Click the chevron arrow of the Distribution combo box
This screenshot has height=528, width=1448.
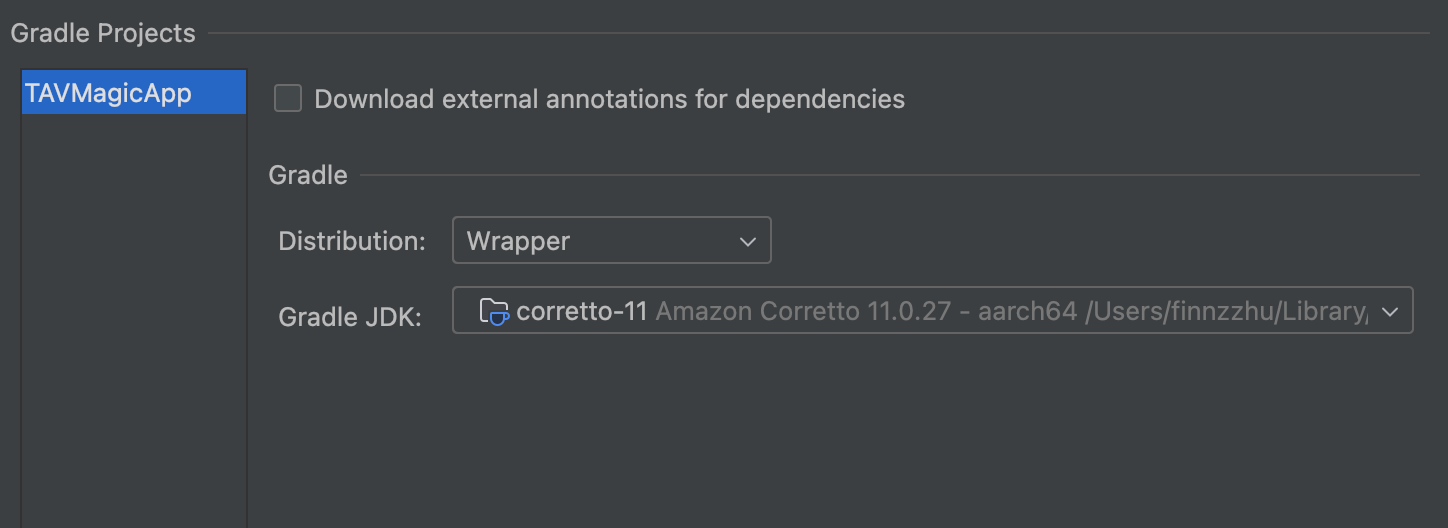click(x=747, y=241)
